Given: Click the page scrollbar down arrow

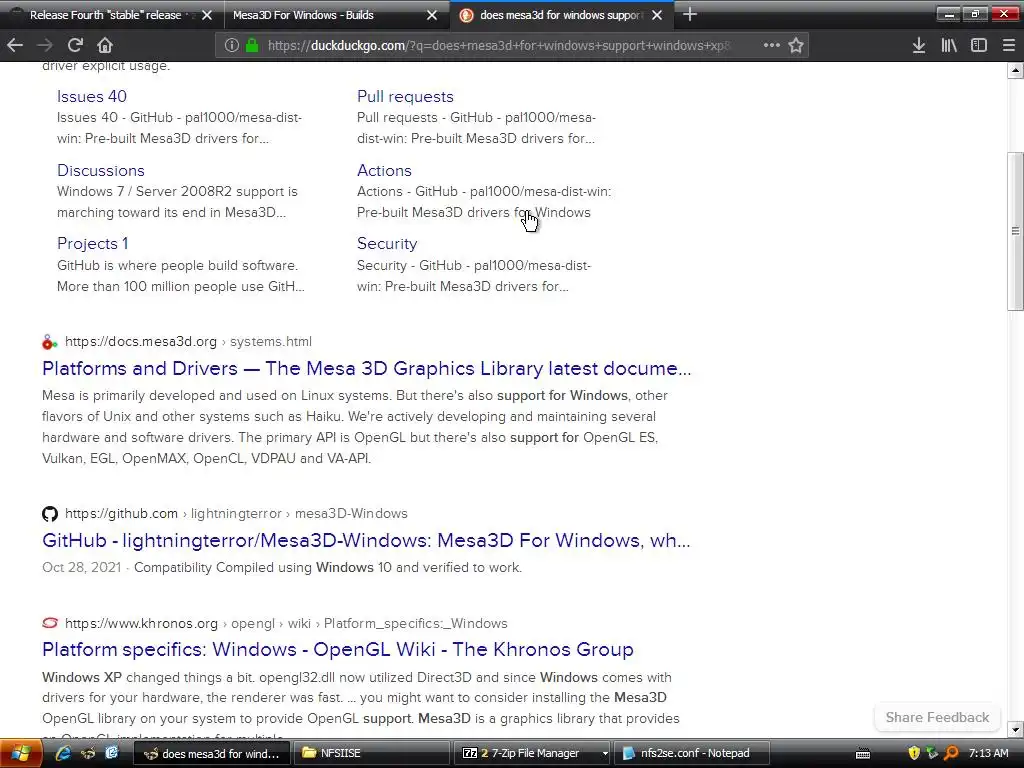Looking at the screenshot, I should (x=1015, y=729).
